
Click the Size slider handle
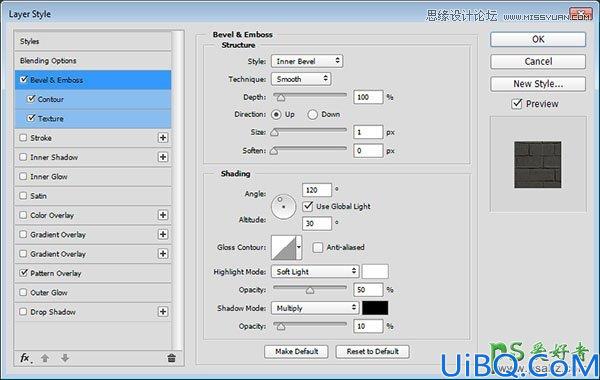tap(274, 133)
